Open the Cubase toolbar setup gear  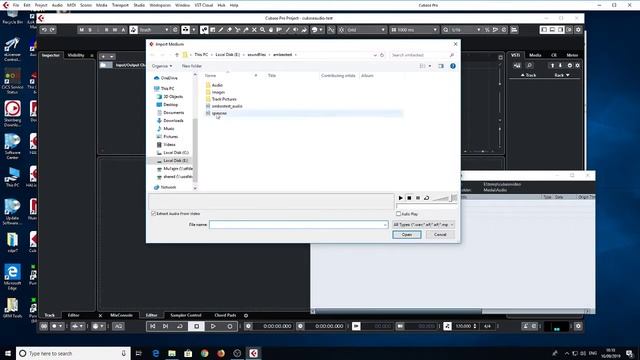pyautogui.click(x=578, y=30)
